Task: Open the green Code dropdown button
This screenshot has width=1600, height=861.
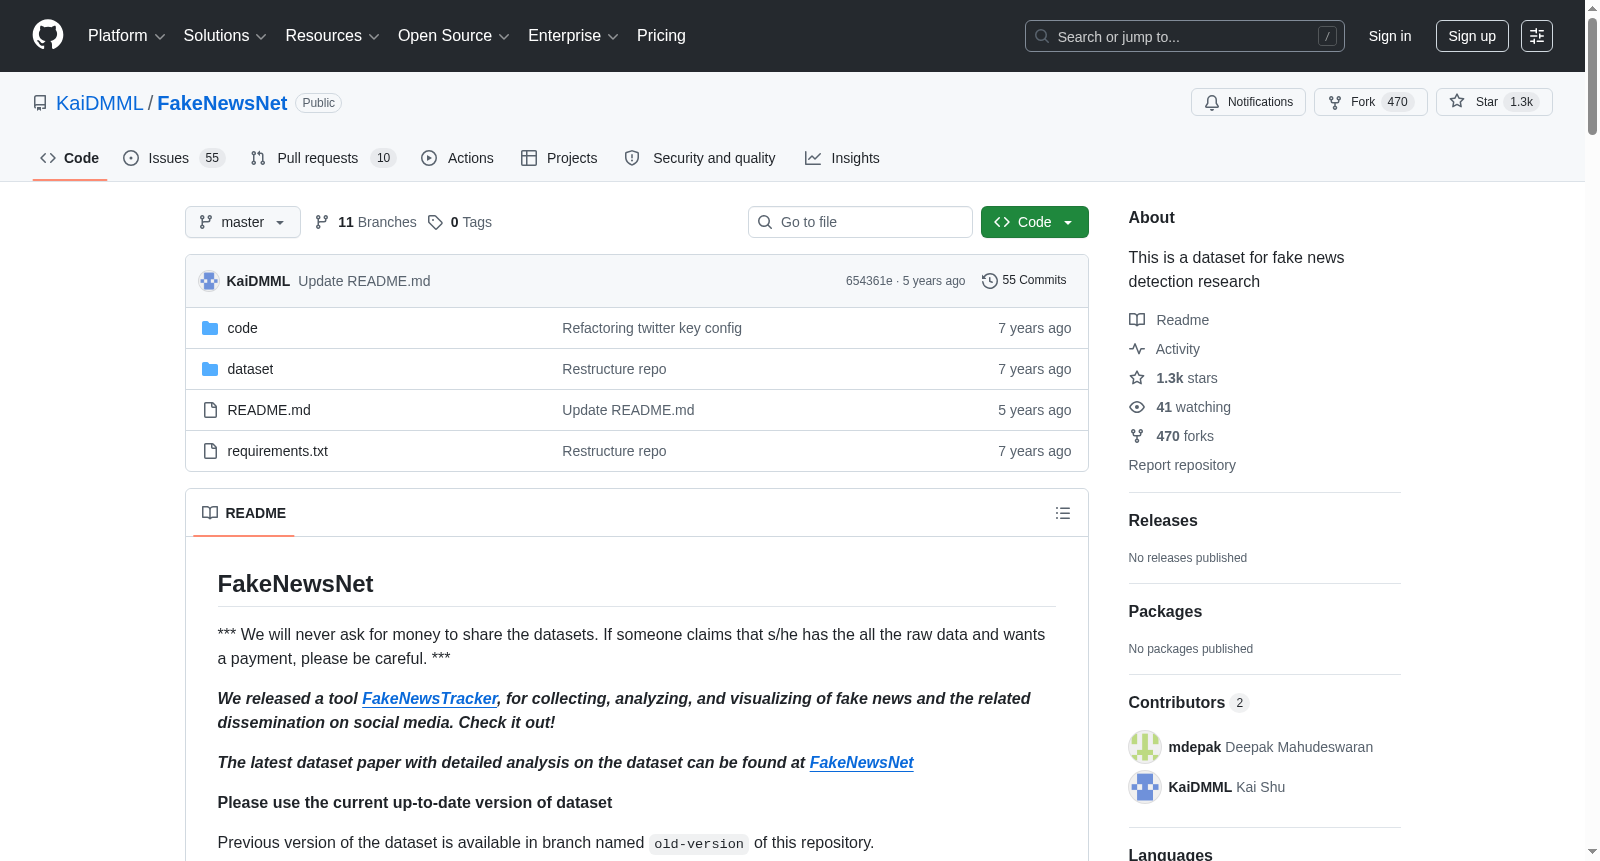Action: 1035,222
